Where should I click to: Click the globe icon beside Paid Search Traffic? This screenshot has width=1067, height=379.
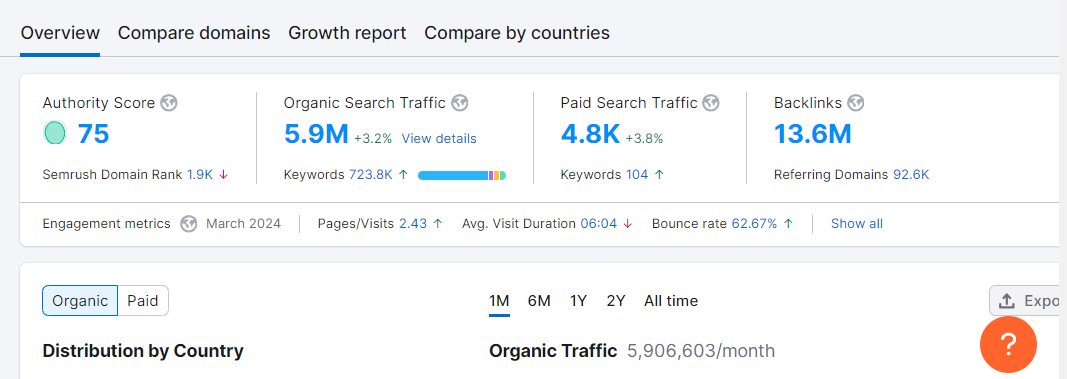[711, 103]
